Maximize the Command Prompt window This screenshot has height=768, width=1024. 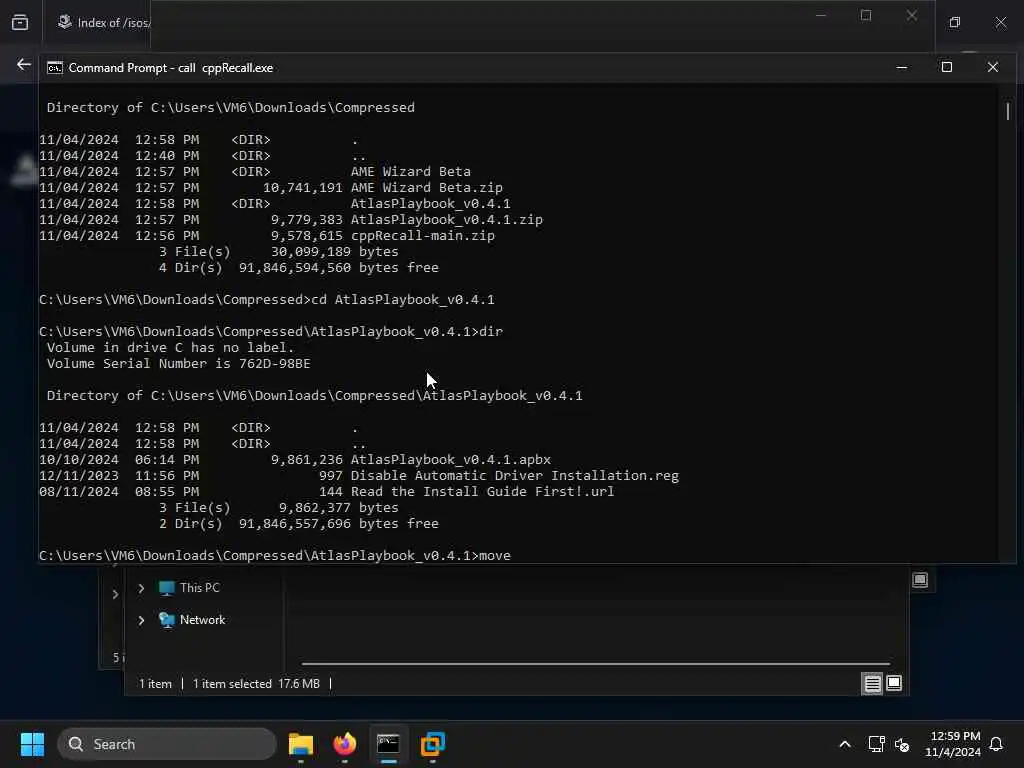(x=946, y=67)
